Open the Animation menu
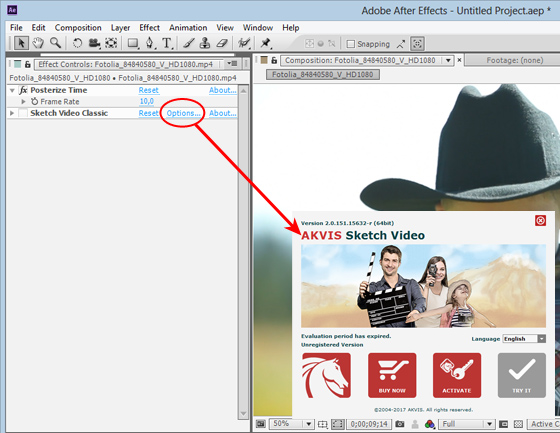The width and height of the screenshot is (560, 433). 188,28
